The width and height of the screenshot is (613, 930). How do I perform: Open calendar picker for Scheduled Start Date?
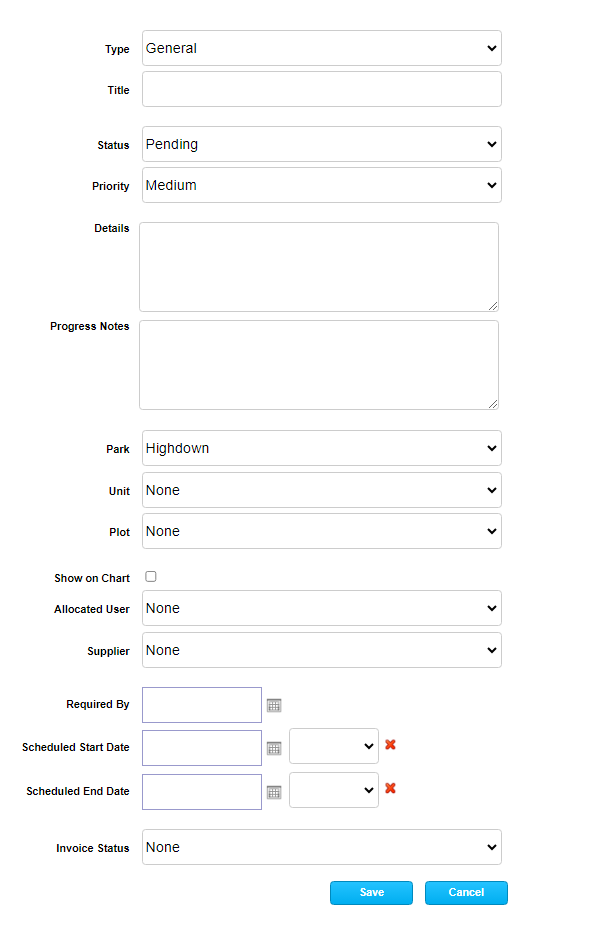point(274,748)
